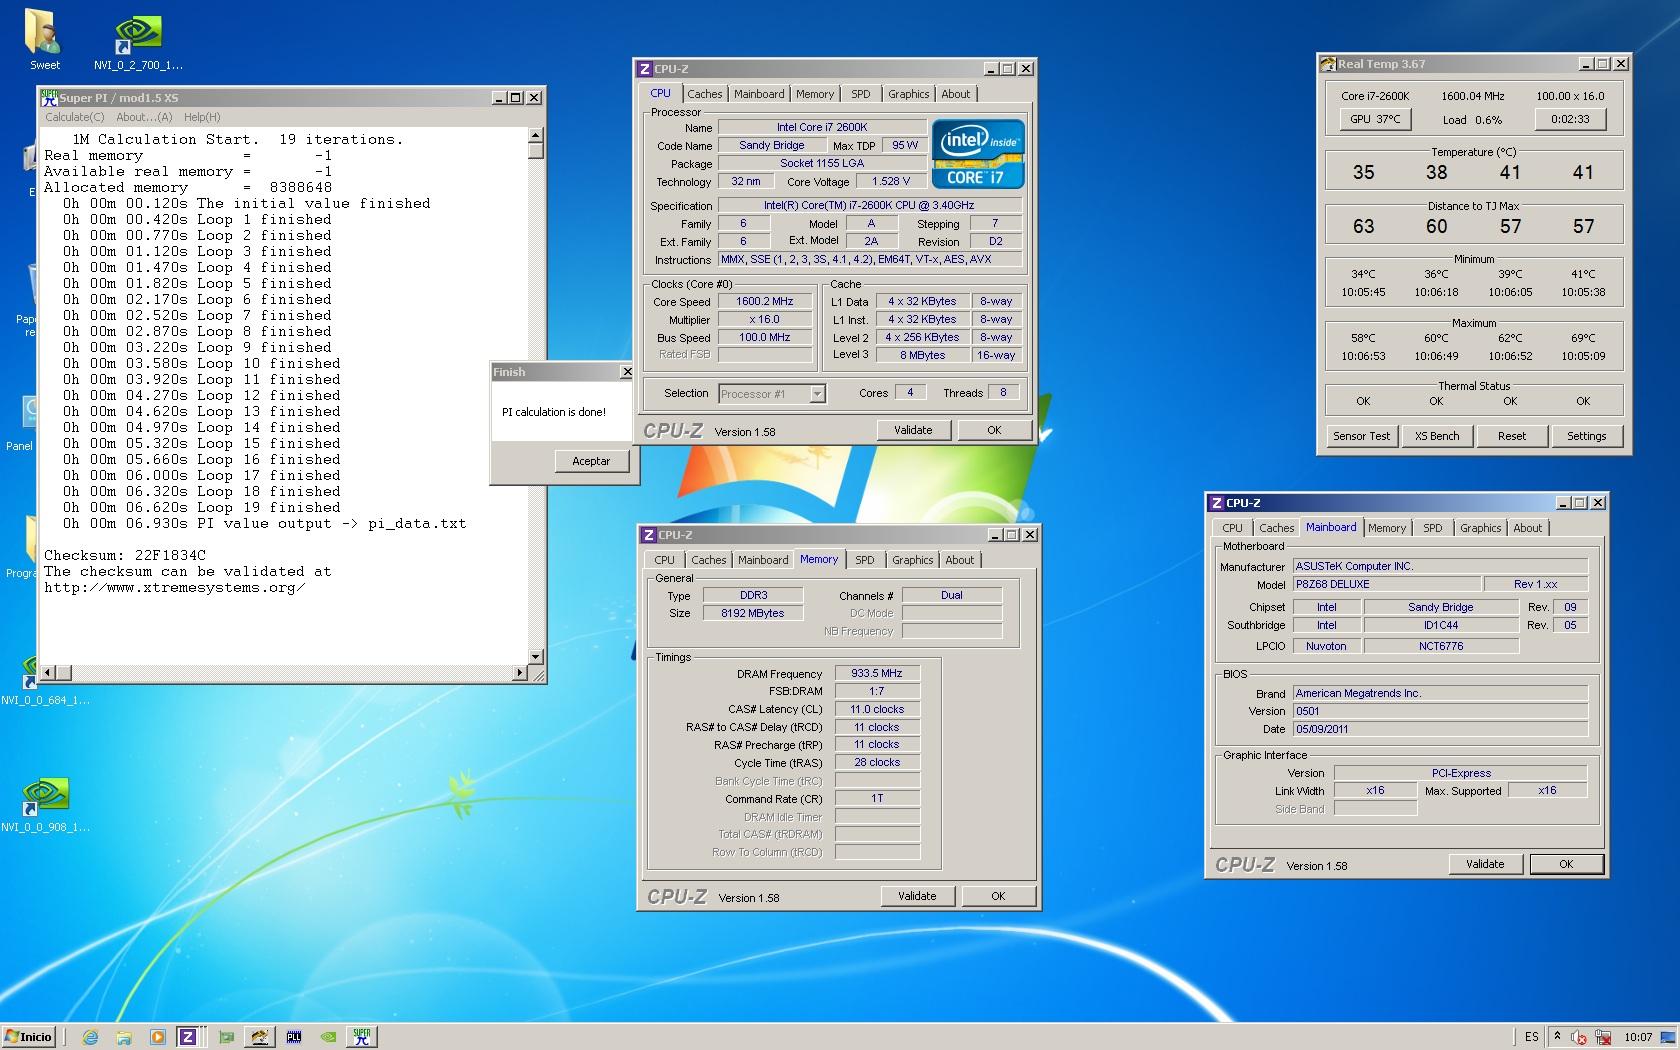This screenshot has height=1050, width=1680.
Task: Click the network disconnected tray icon
Action: (1602, 1038)
